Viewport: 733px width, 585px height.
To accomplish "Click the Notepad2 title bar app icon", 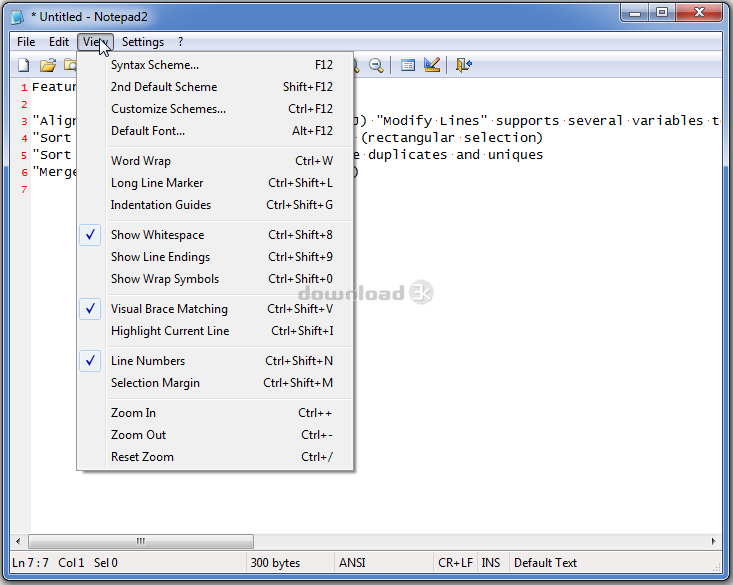I will (x=18, y=17).
